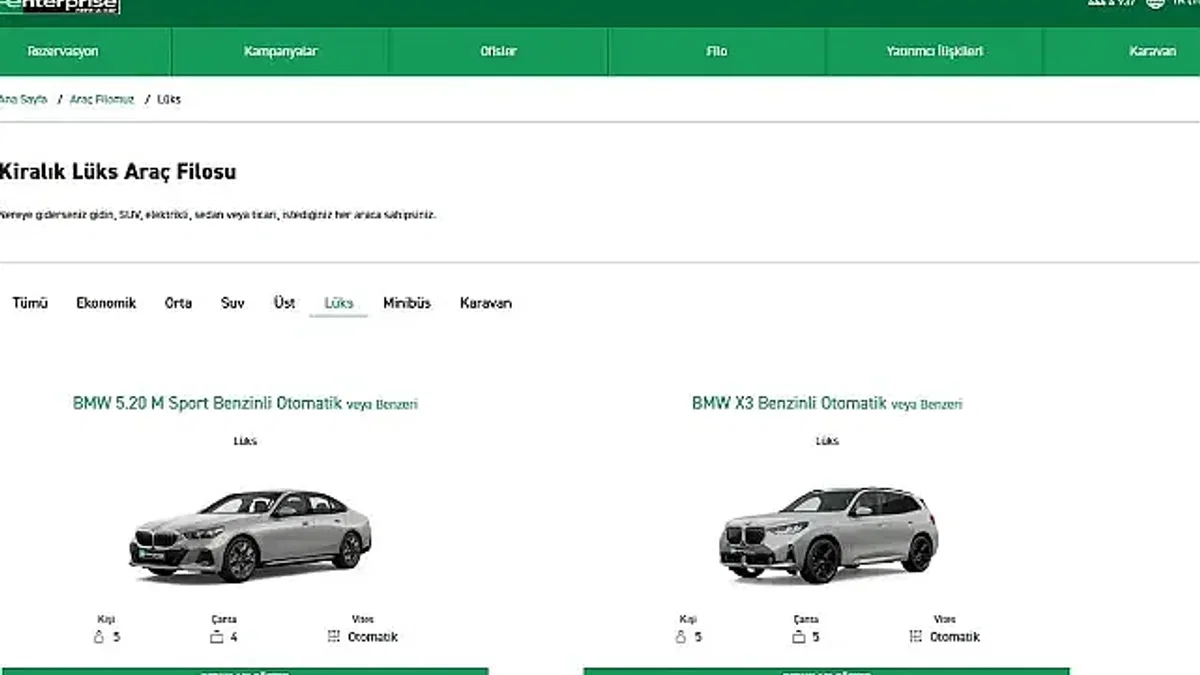The image size is (1200, 675).
Task: Click the Enterprise logo in the header
Action: click(x=60, y=6)
